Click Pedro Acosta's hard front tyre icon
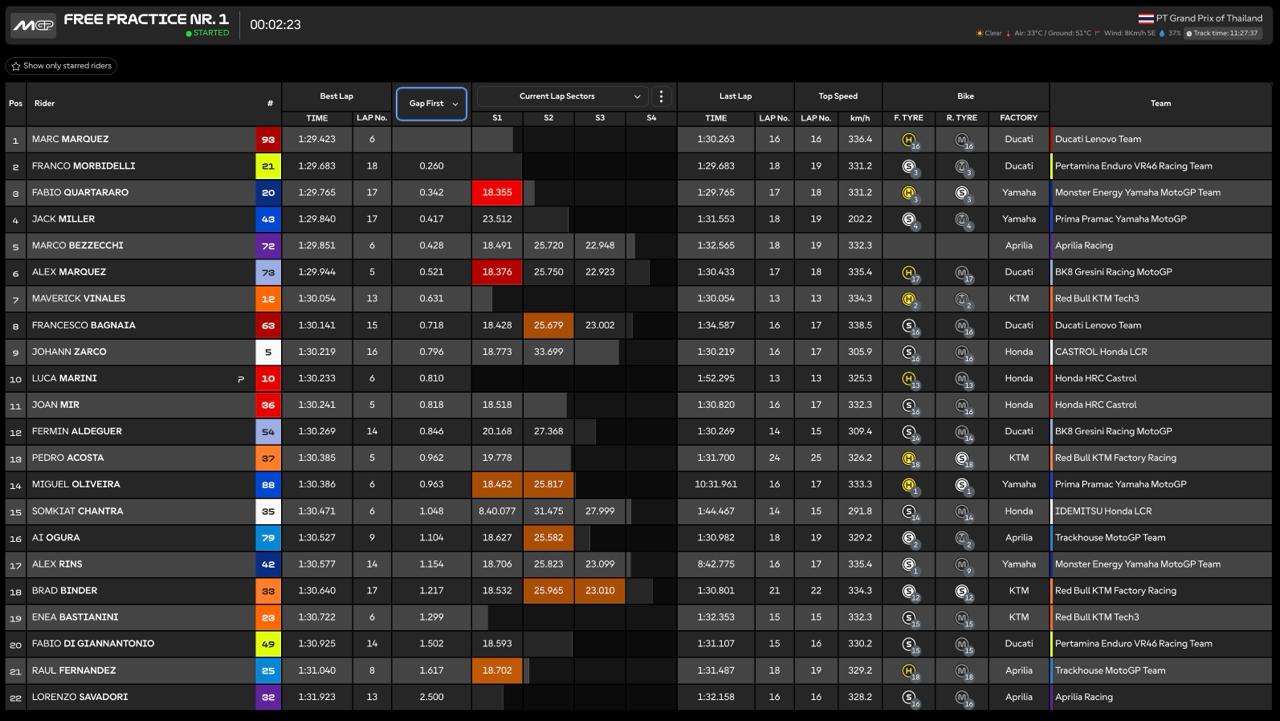Image resolution: width=1280 pixels, height=721 pixels. click(909, 458)
